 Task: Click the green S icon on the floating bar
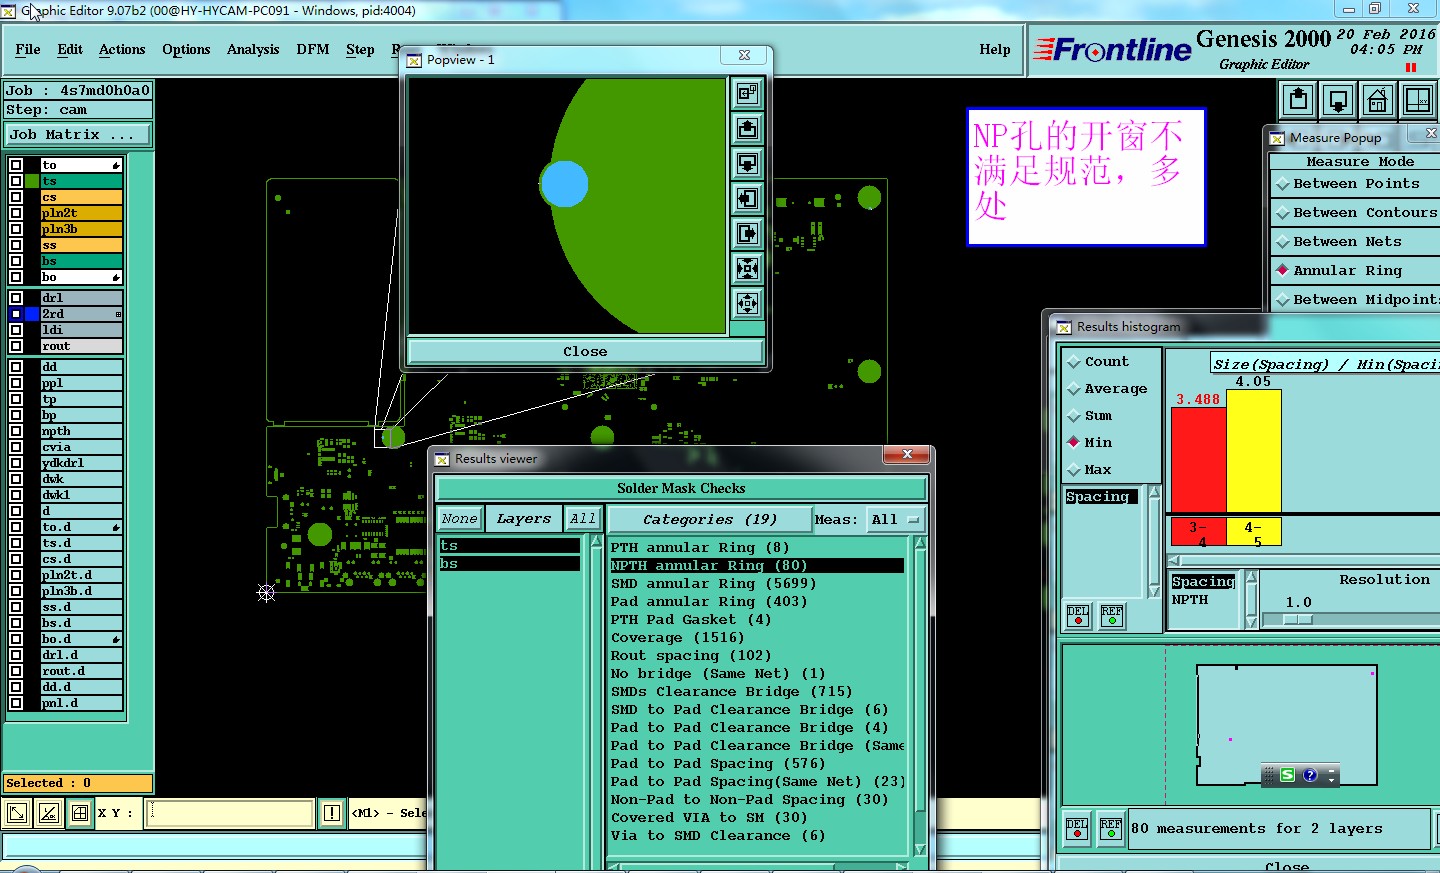tap(1288, 775)
